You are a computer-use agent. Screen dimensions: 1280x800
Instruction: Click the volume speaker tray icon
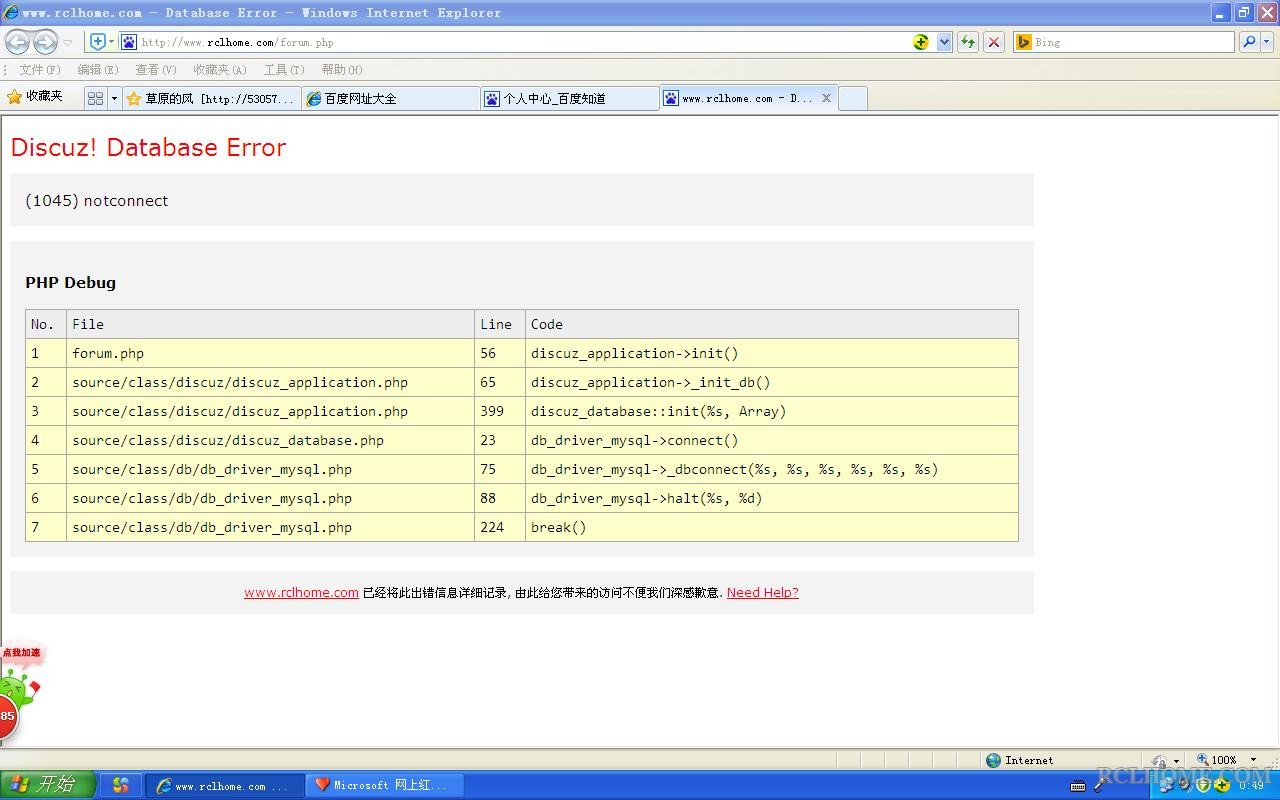1184,786
